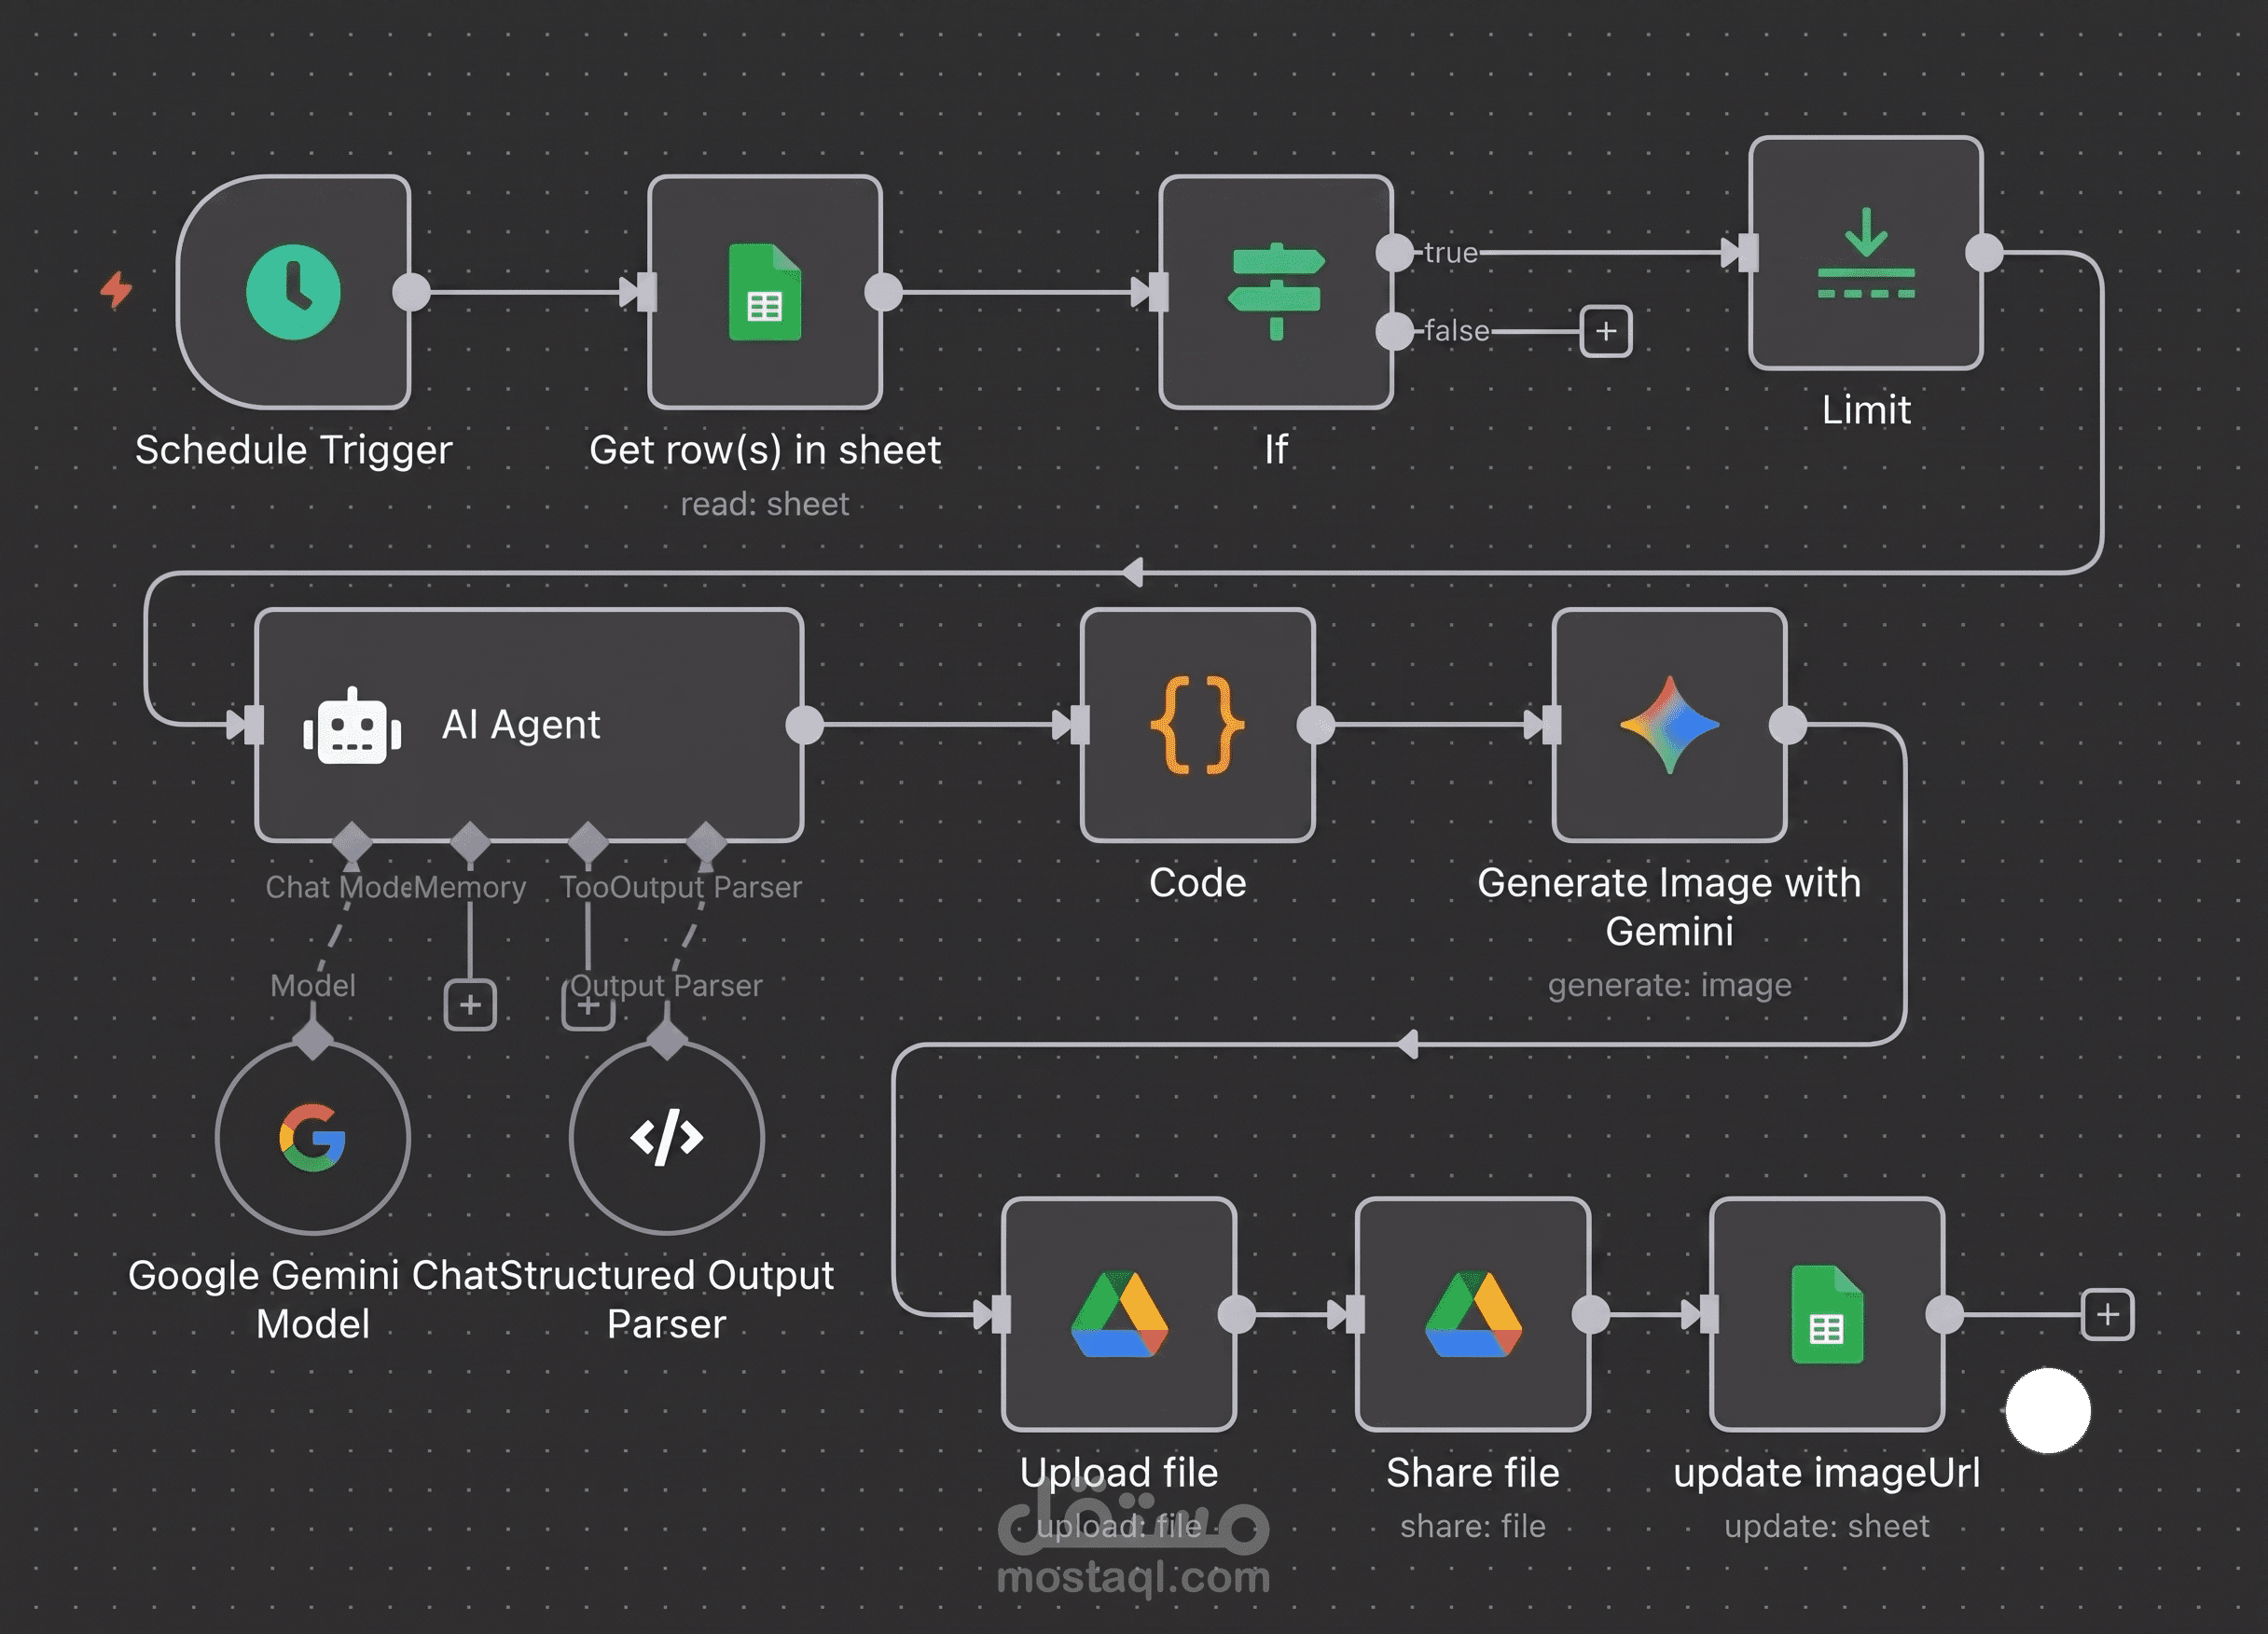Click the false output handle of the If node

pyautogui.click(x=1395, y=331)
